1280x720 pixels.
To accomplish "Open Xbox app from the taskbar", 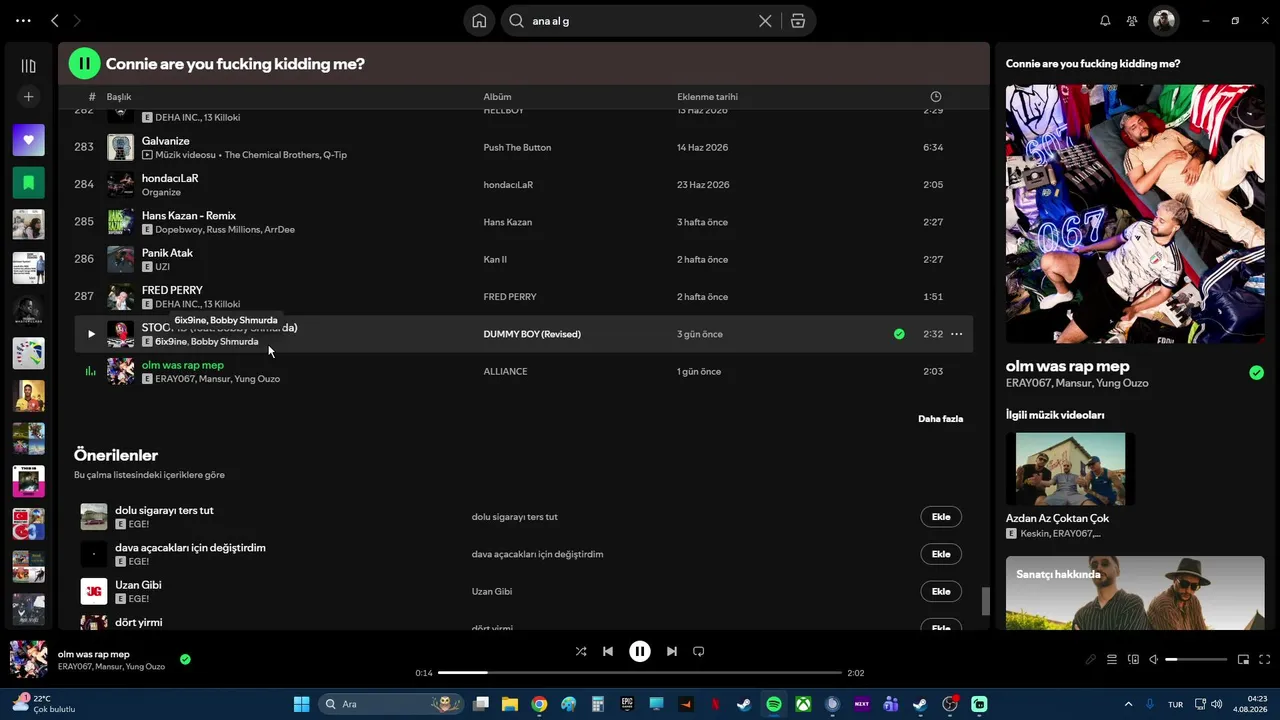I will click(803, 704).
